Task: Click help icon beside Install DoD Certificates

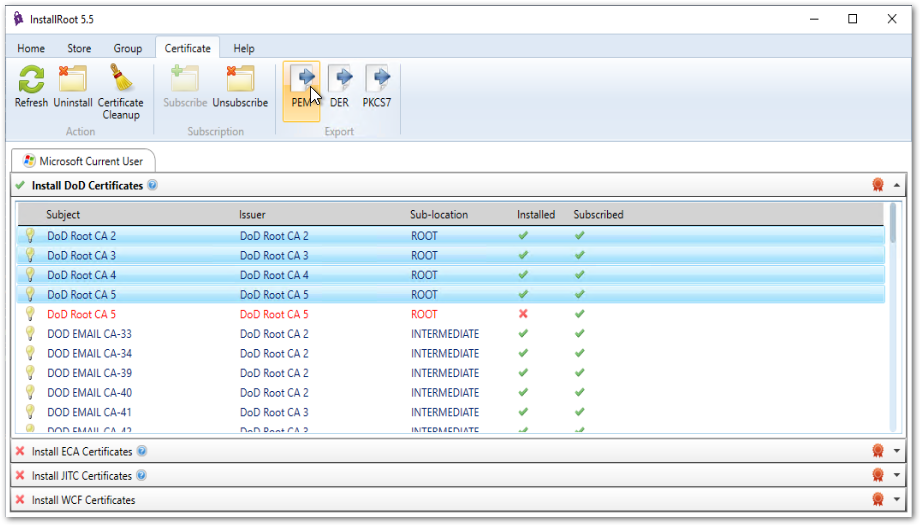Action: click(x=152, y=185)
